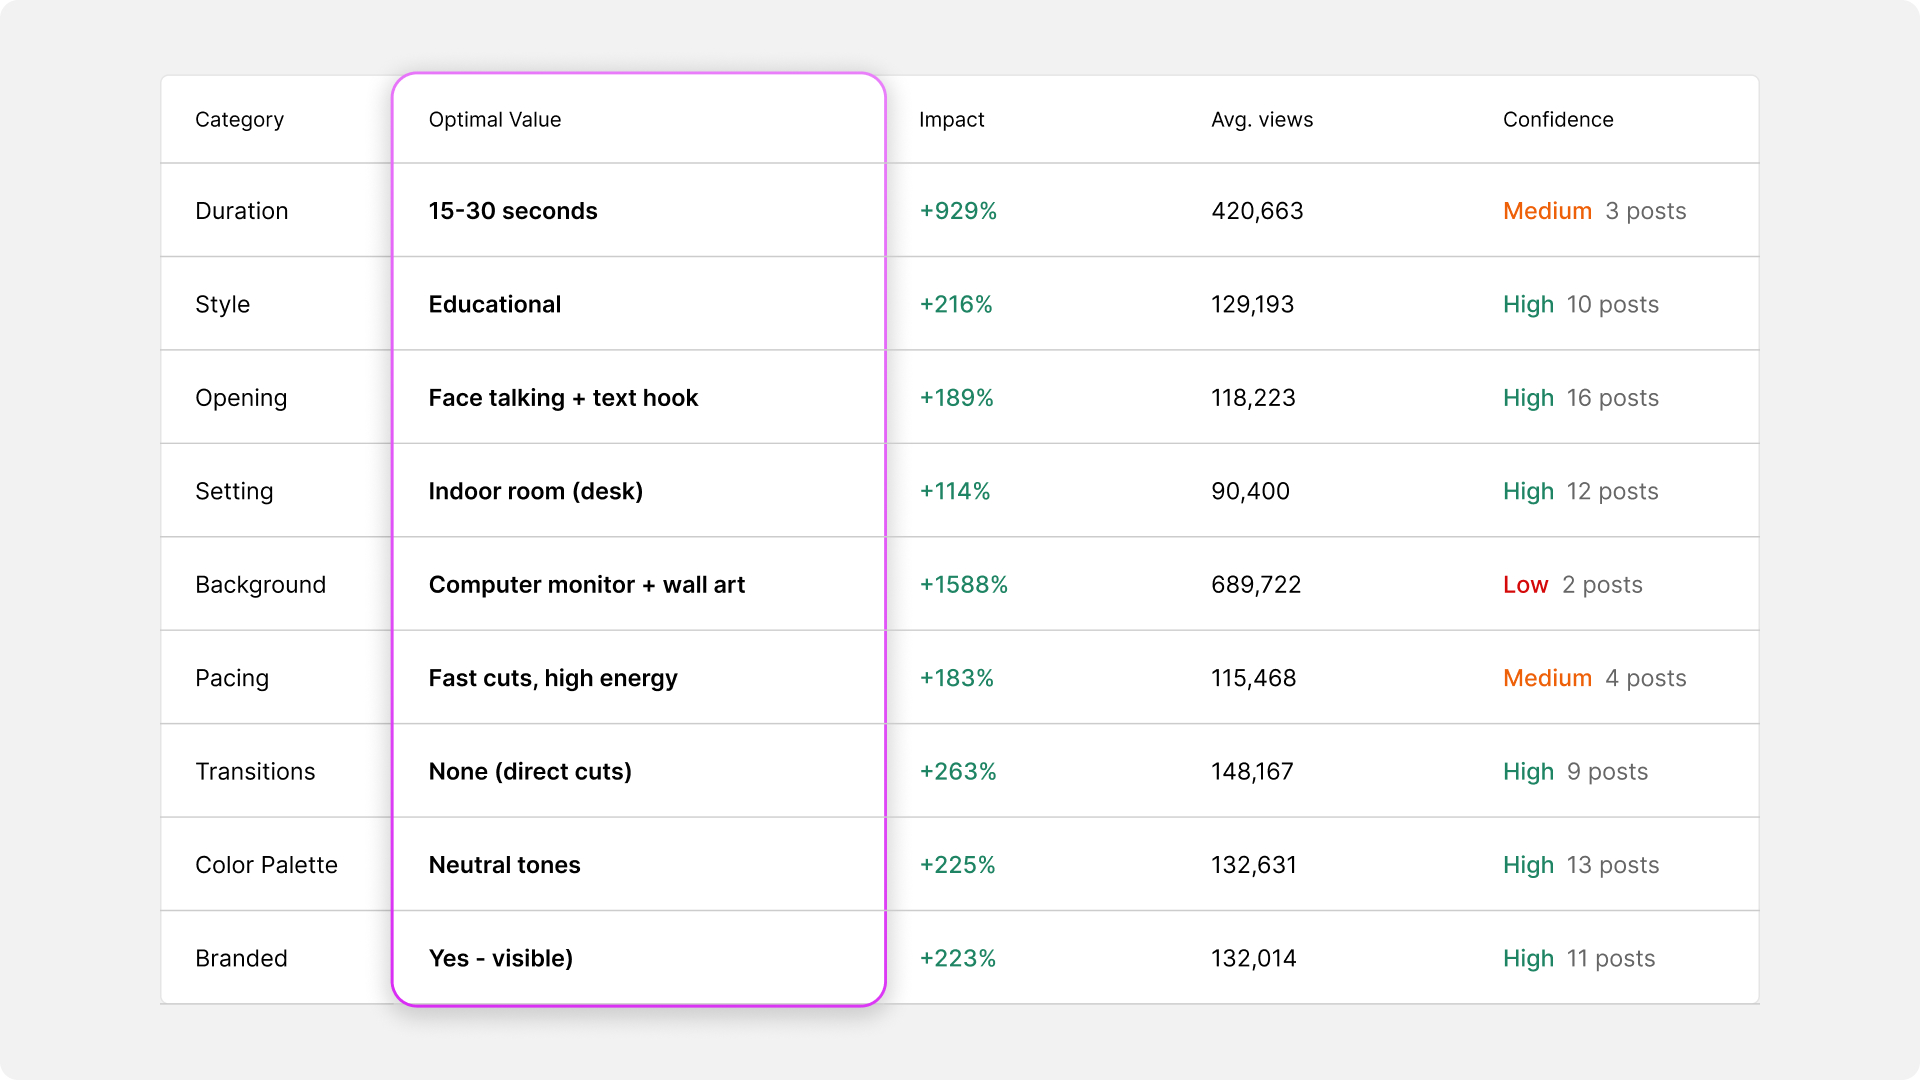Click the Educational style value
This screenshot has width=1920, height=1080.
pos(494,304)
